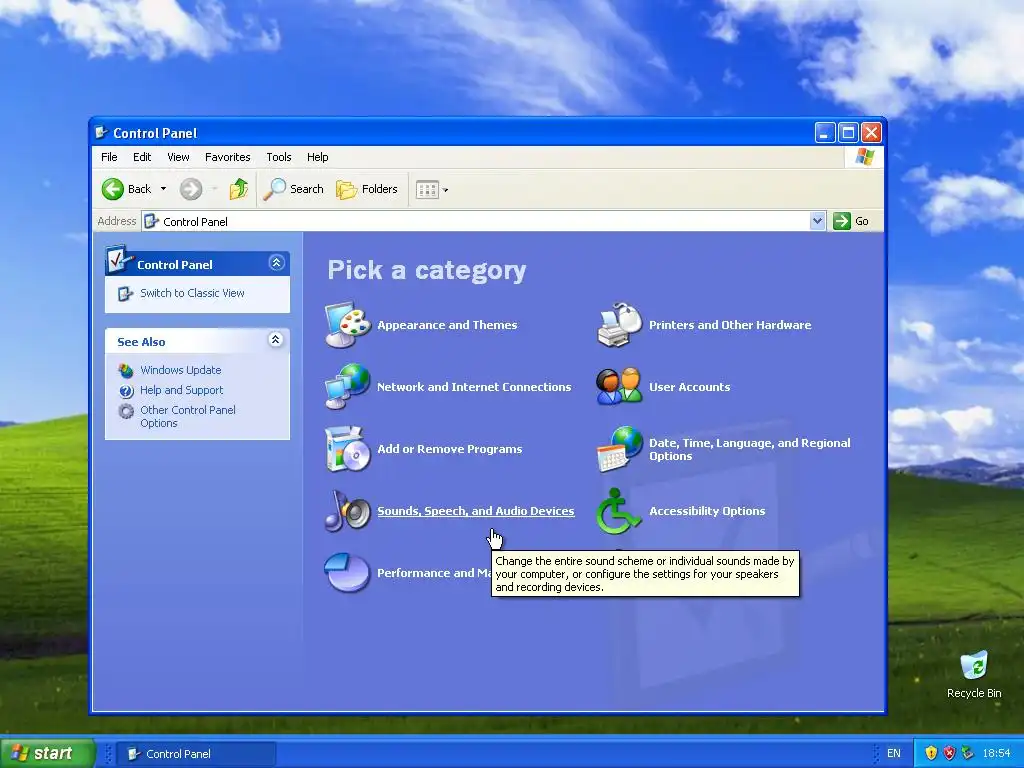Viewport: 1024px width, 768px height.
Task: Click the Printers and Other Hardware icon
Action: click(x=620, y=325)
